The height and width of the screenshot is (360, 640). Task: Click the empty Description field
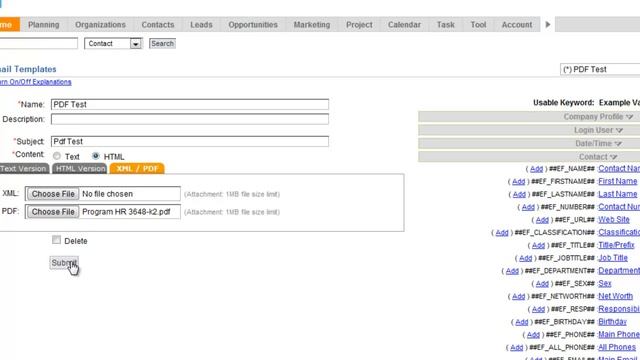tap(190, 119)
